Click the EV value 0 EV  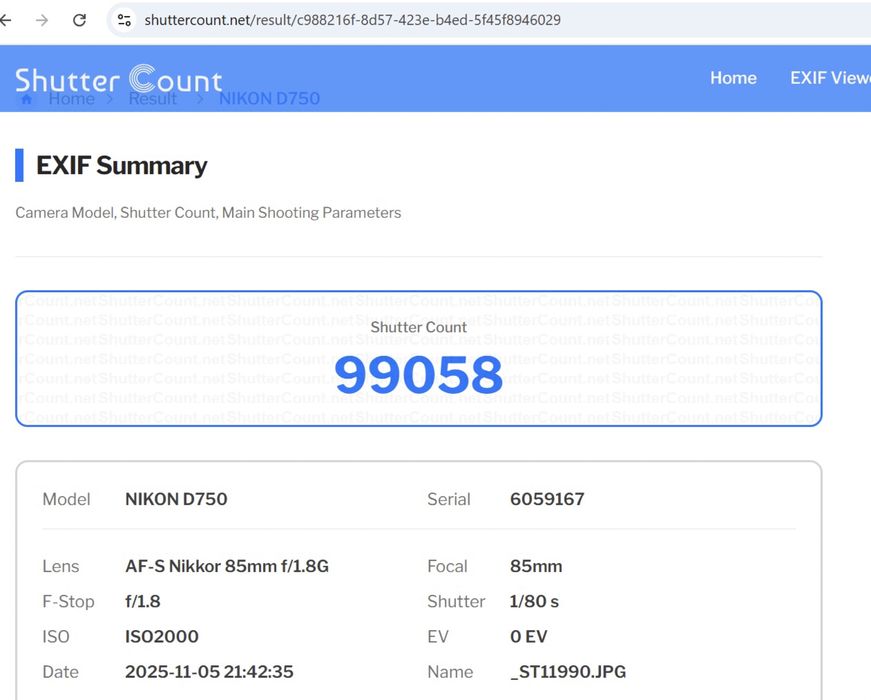click(x=528, y=637)
